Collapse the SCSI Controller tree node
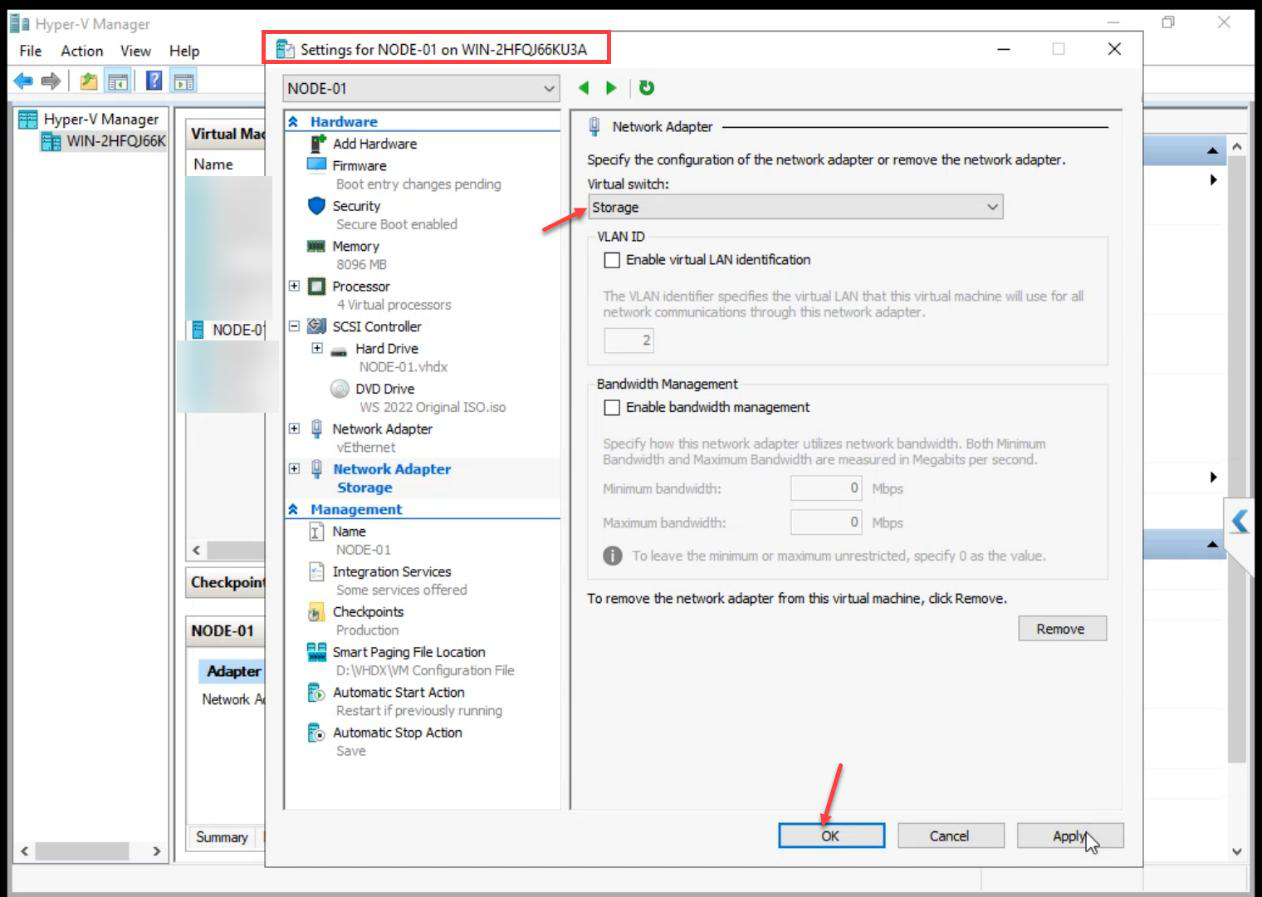 tap(294, 326)
